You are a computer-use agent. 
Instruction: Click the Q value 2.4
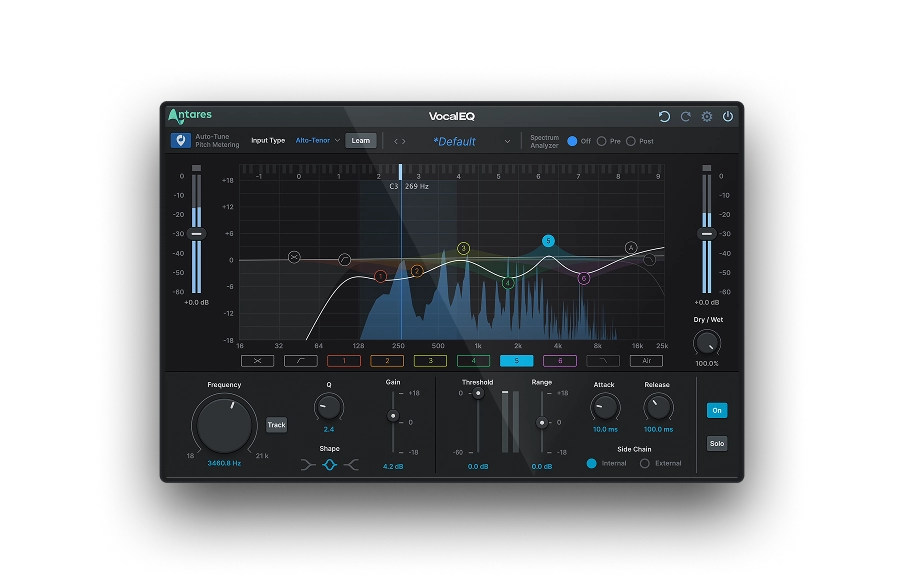point(329,429)
